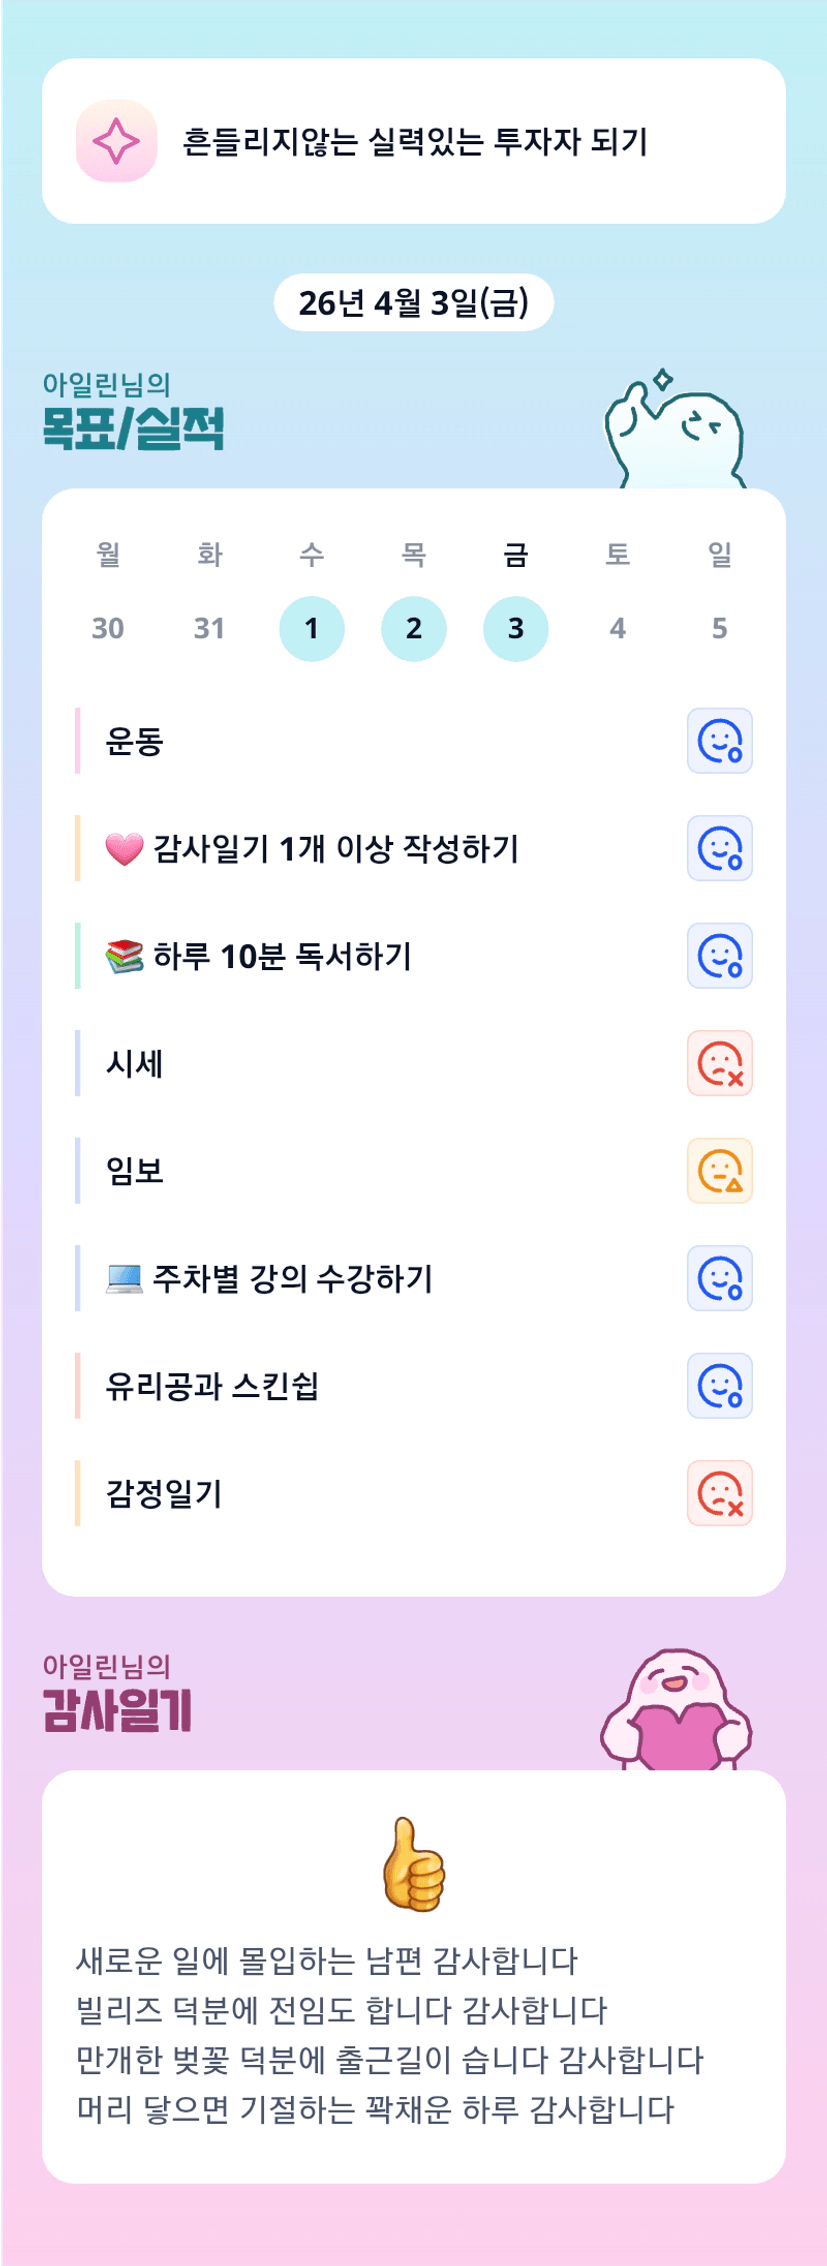Viewport: 827px width, 2266px height.
Task: Select Thursday date 2 in week calendar
Action: (414, 629)
